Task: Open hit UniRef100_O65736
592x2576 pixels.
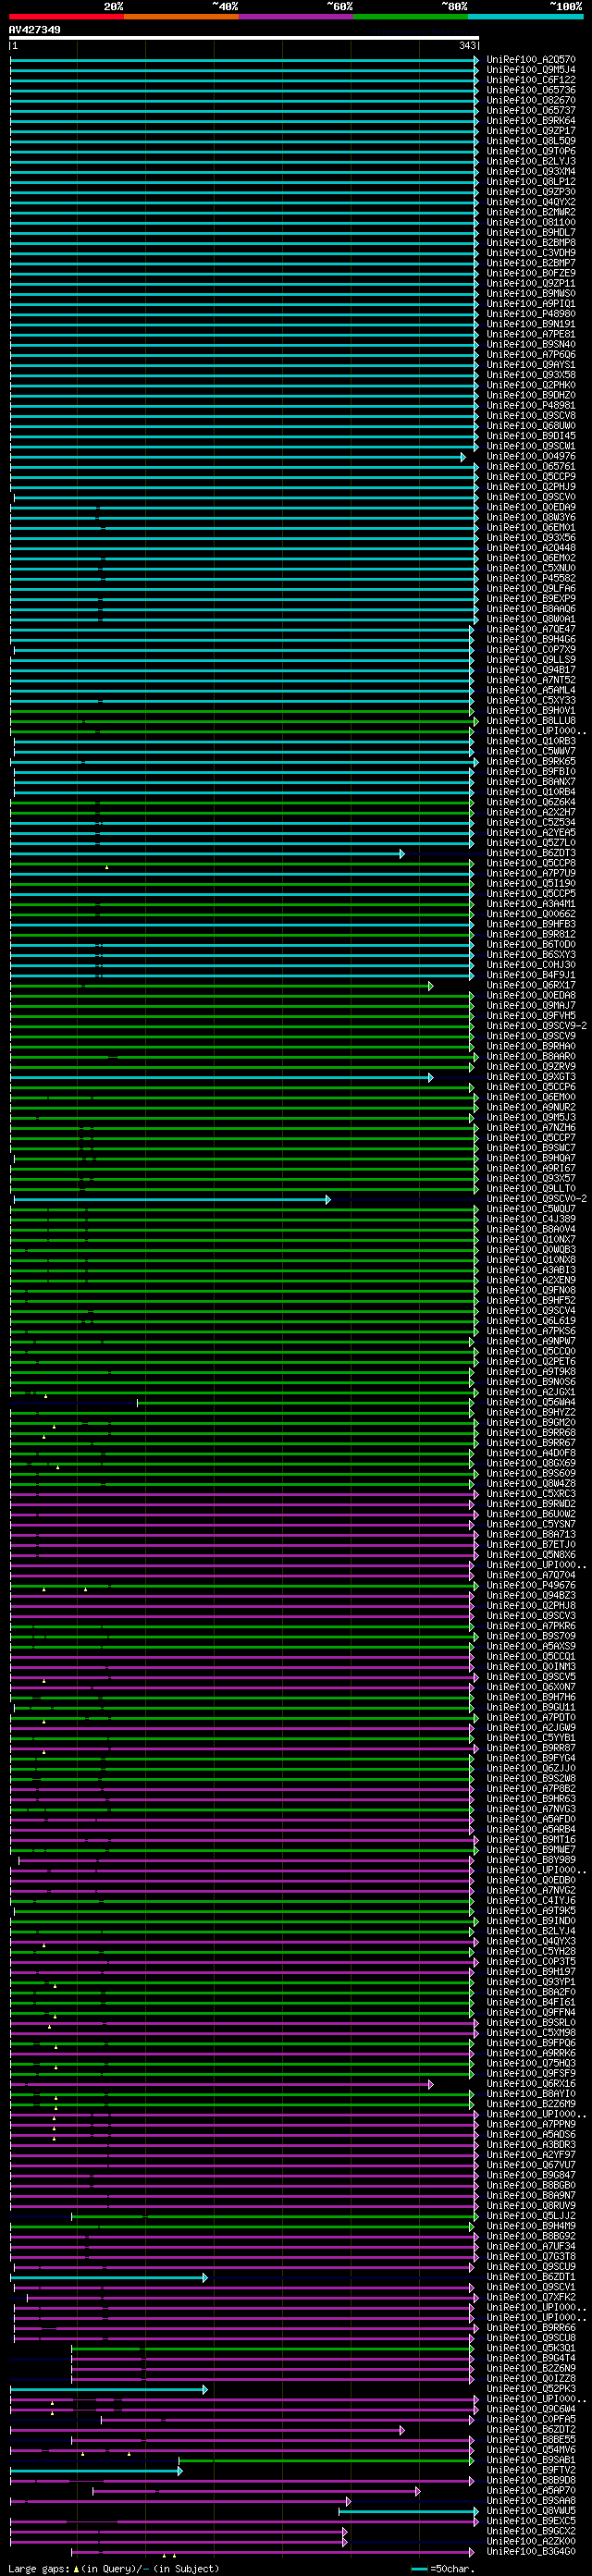Action: pos(530,90)
